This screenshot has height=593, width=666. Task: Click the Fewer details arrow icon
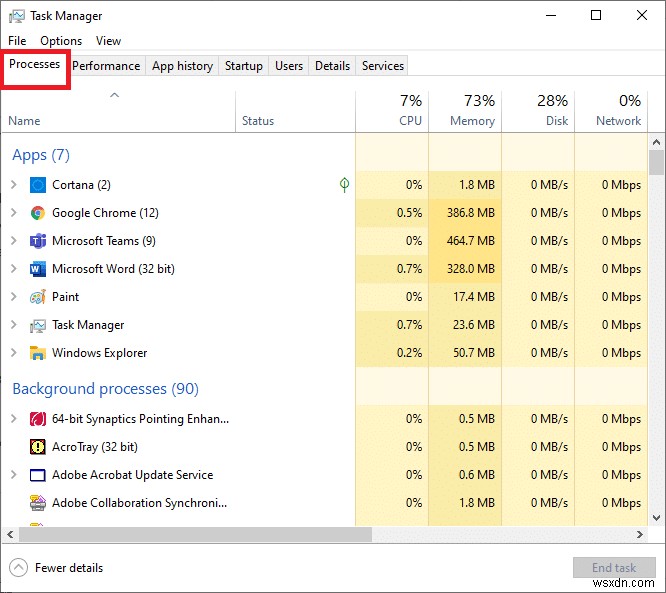tap(18, 568)
